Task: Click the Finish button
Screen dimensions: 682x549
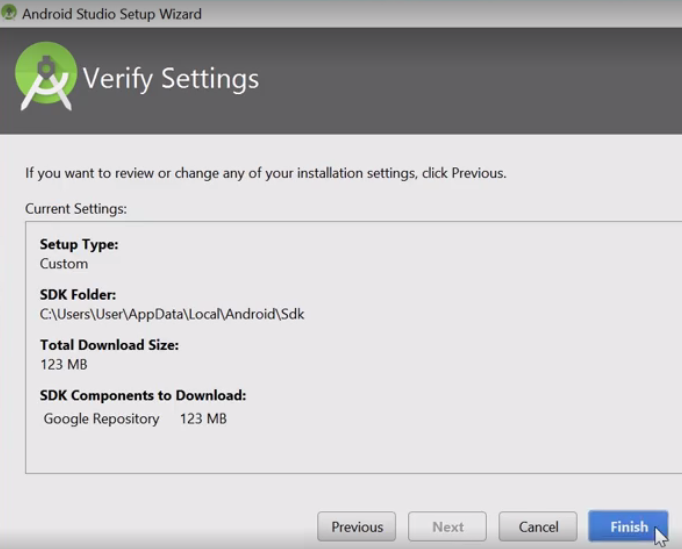Action: tap(628, 526)
